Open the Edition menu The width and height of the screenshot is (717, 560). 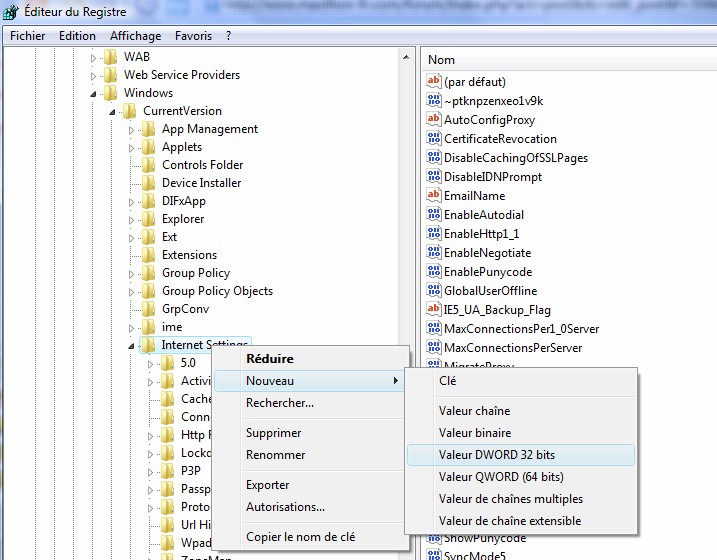coord(77,36)
